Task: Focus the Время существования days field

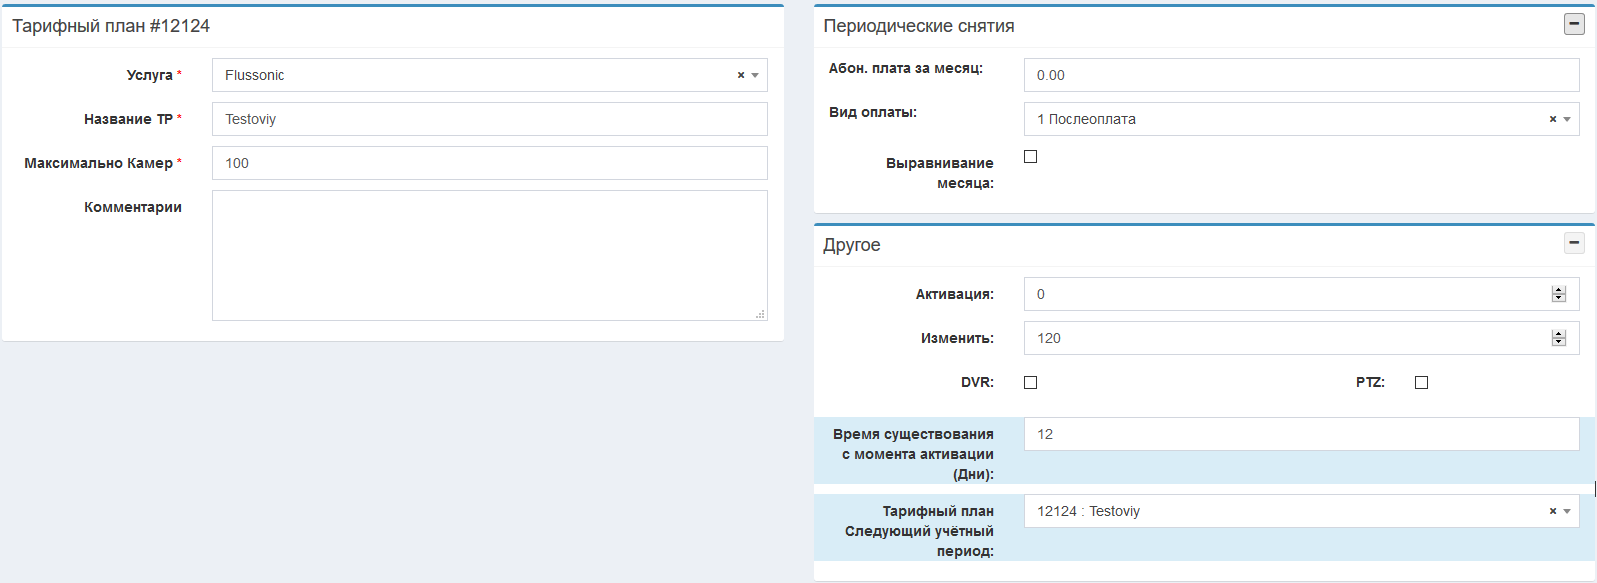Action: (1301, 434)
